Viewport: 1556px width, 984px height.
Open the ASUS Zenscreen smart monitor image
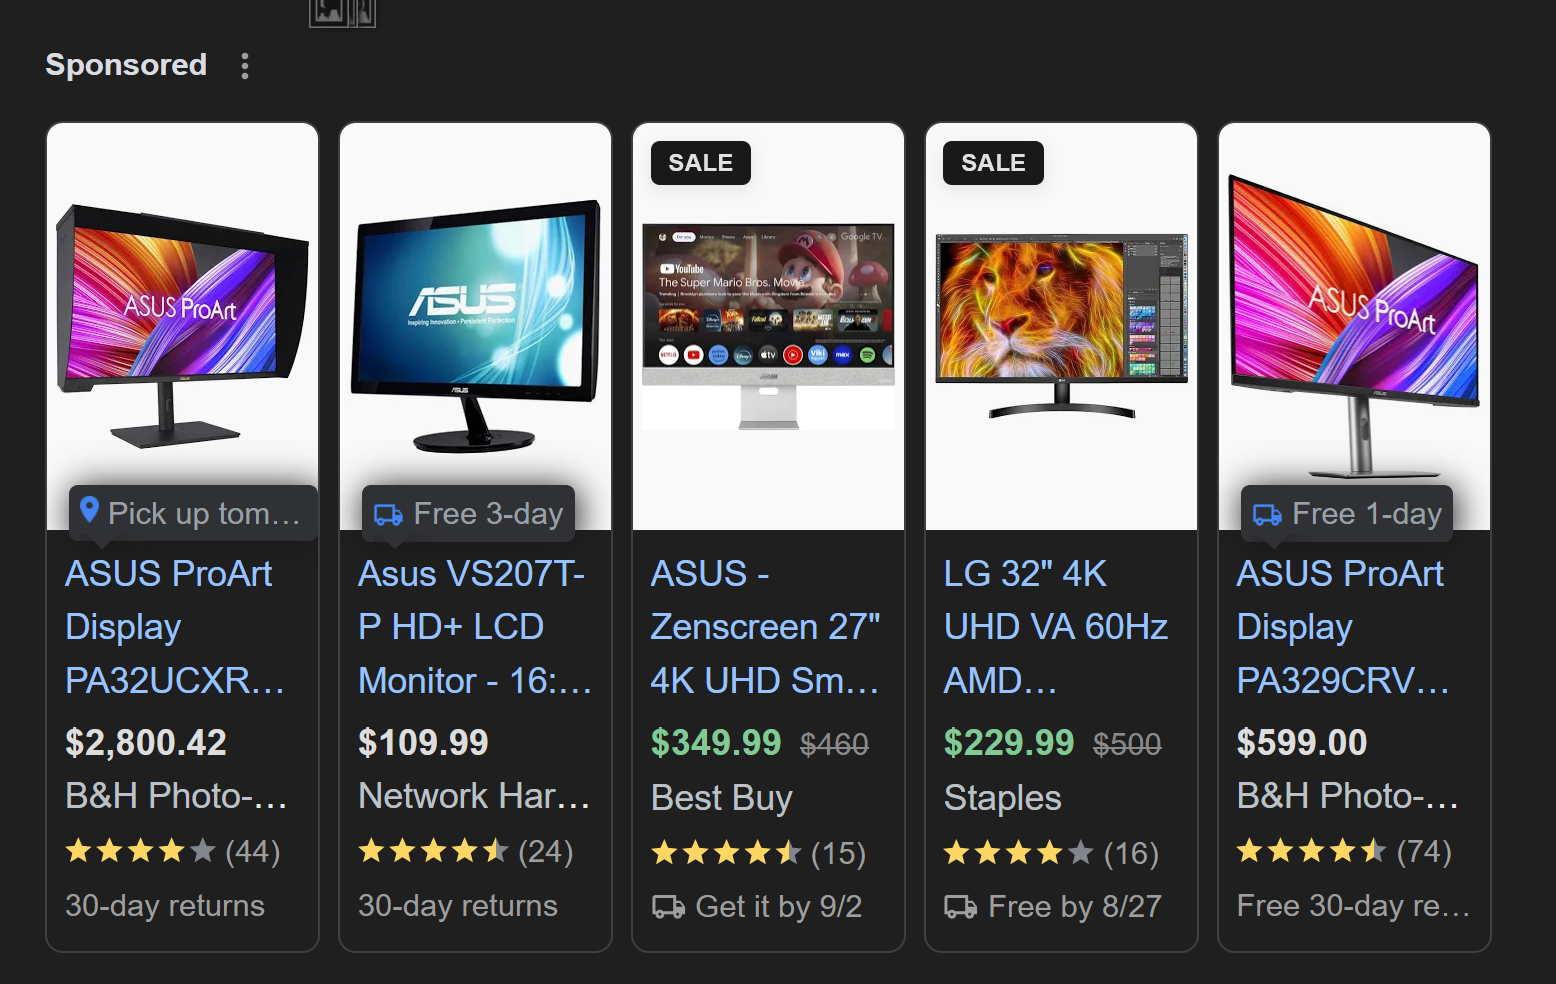point(768,327)
